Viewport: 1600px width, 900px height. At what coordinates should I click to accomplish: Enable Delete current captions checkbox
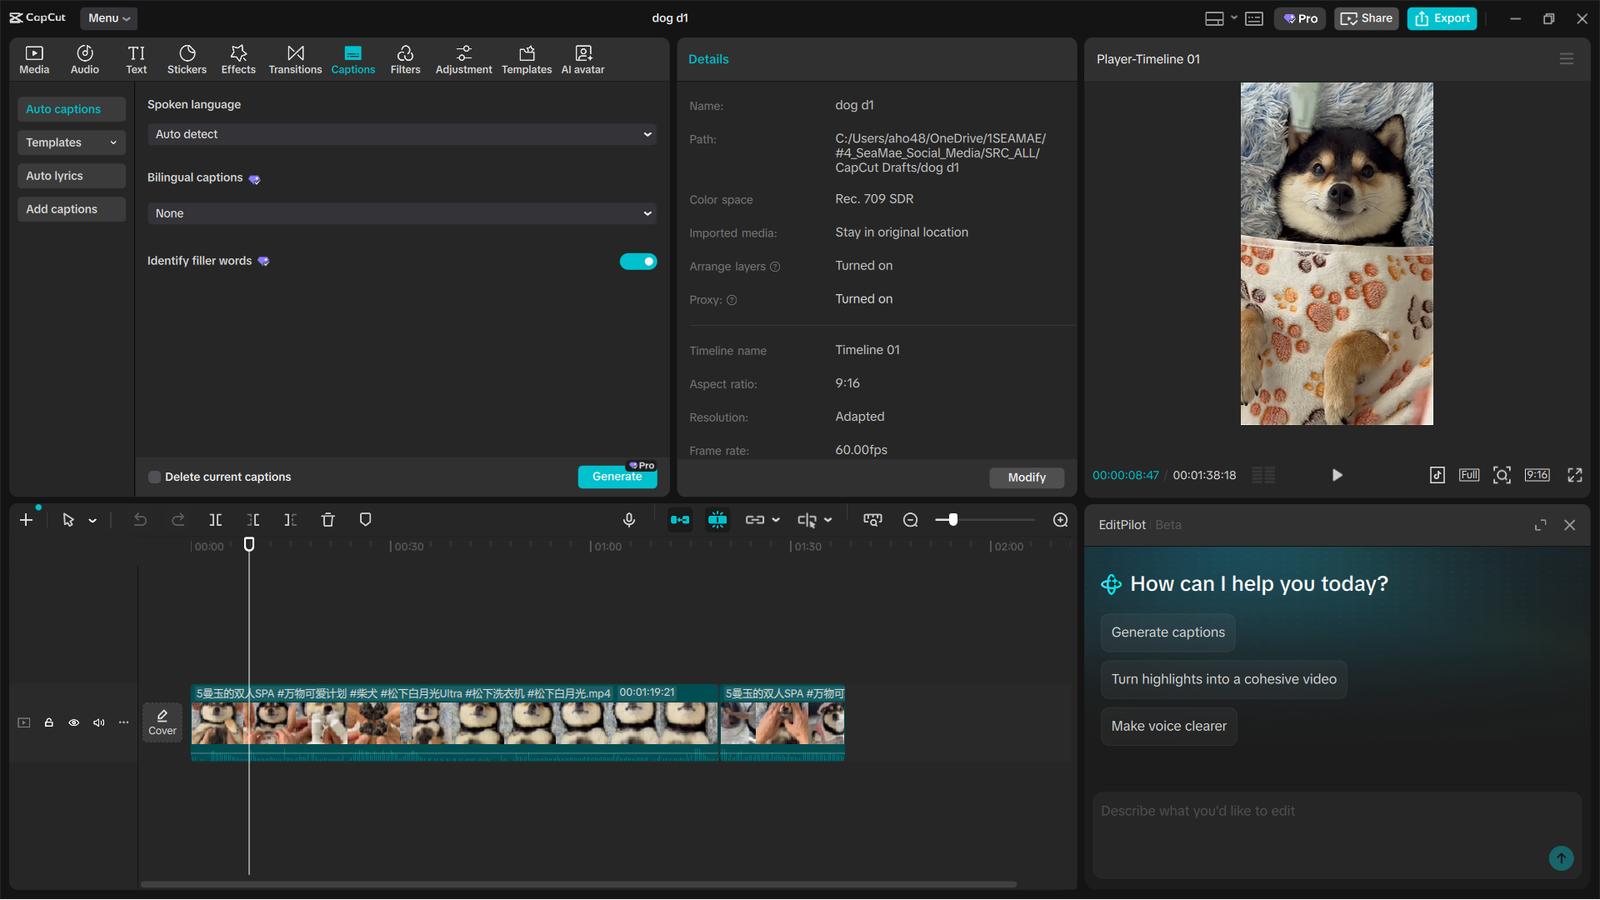point(155,477)
